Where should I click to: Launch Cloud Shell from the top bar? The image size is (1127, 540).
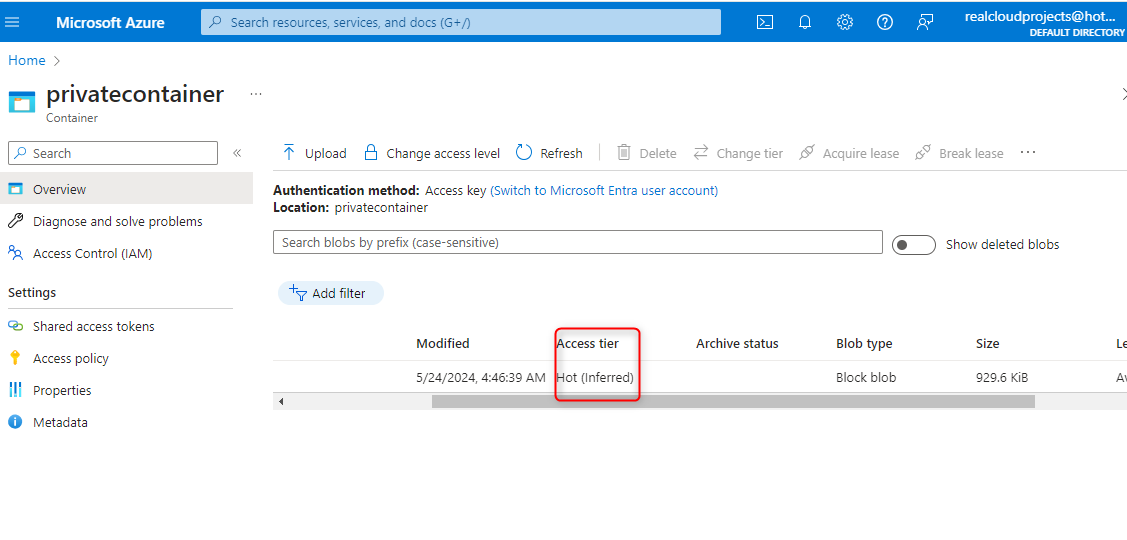pos(765,22)
